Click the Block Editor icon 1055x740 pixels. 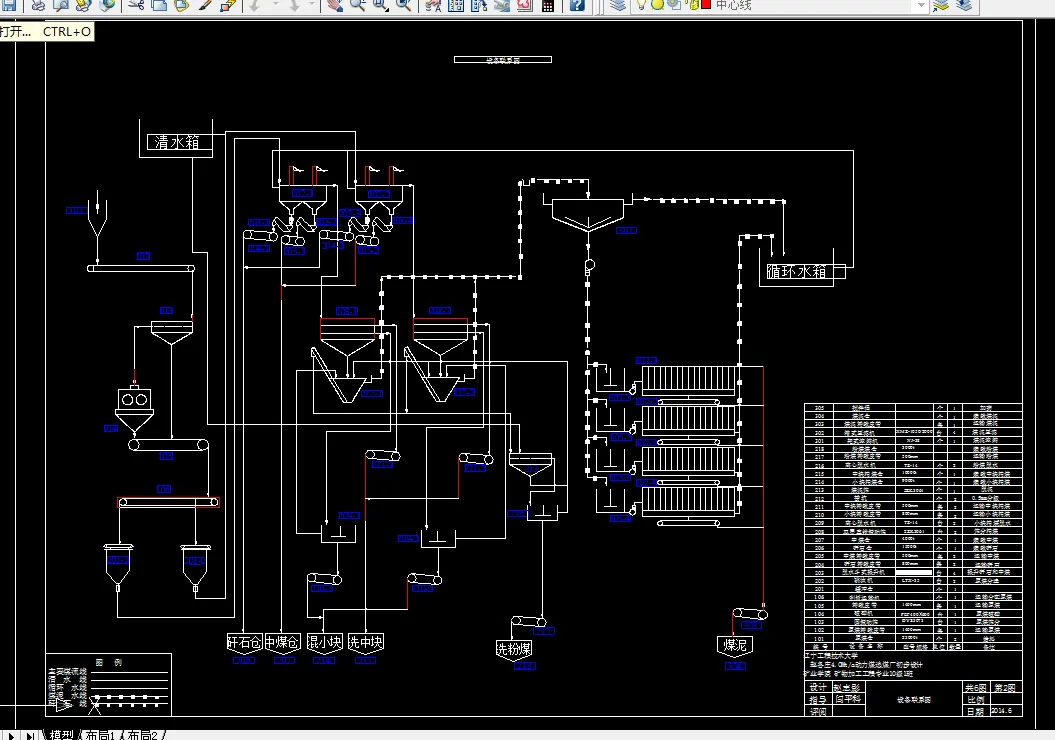pyautogui.click(x=229, y=5)
